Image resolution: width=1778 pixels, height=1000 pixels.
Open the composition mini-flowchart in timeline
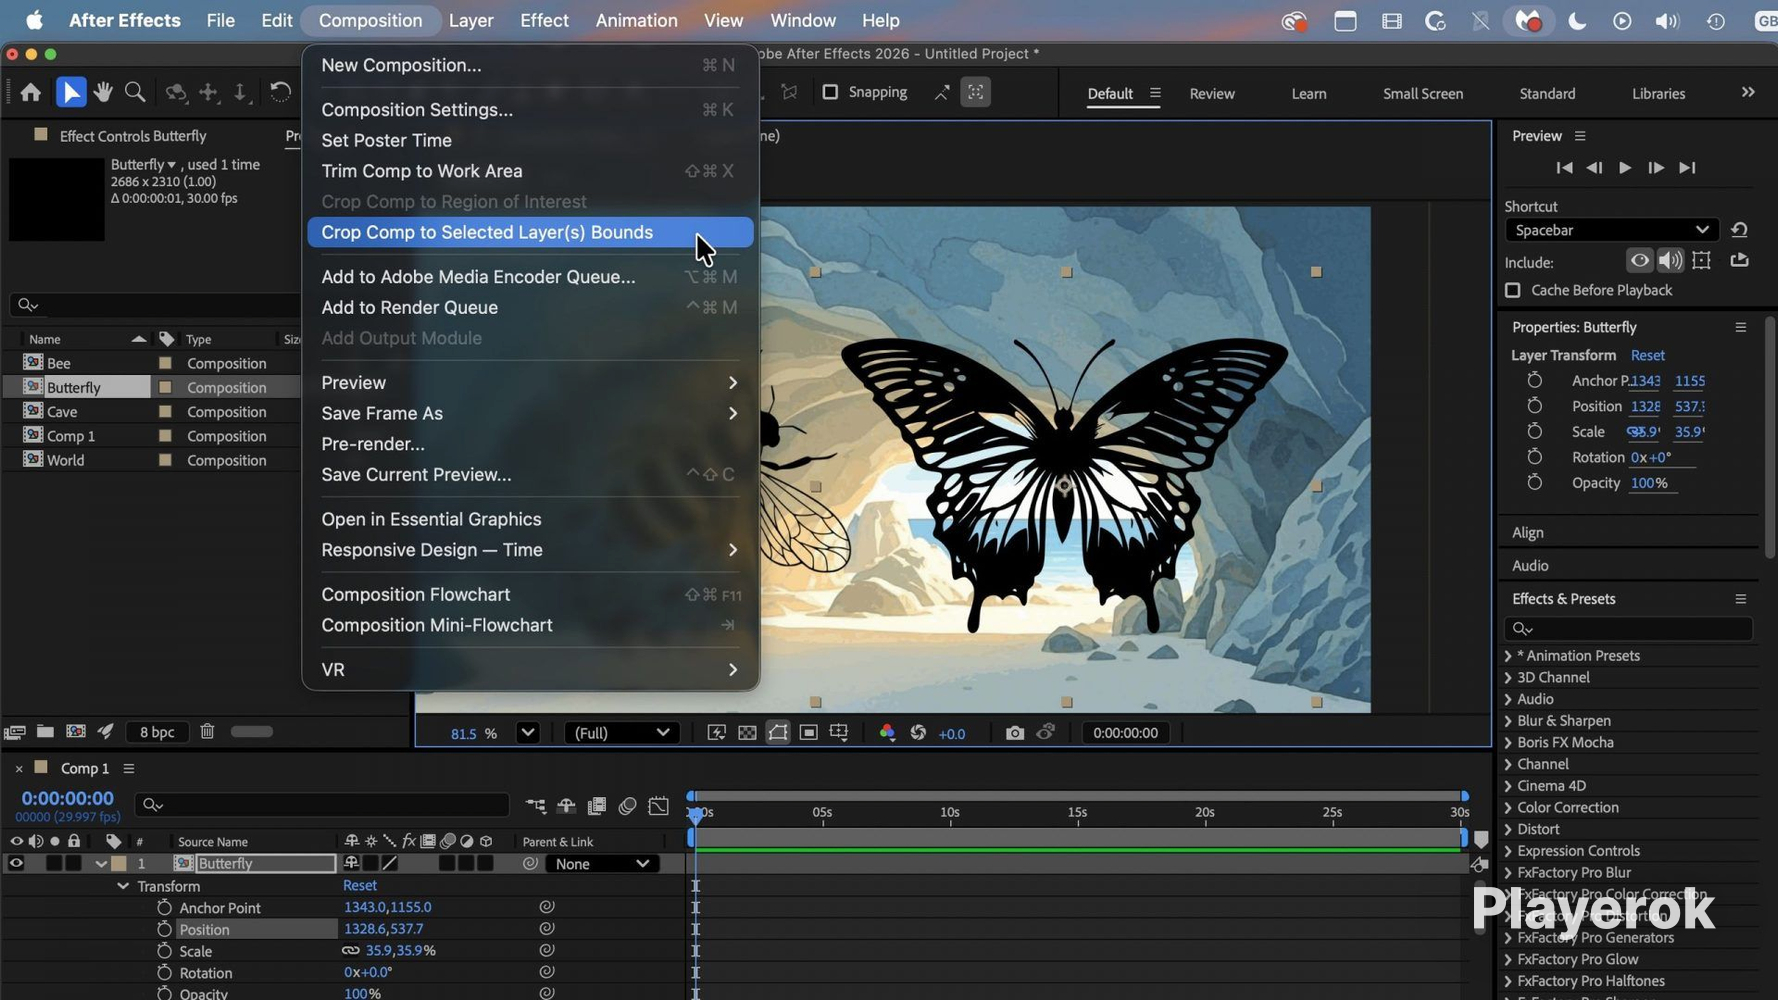tap(536, 806)
